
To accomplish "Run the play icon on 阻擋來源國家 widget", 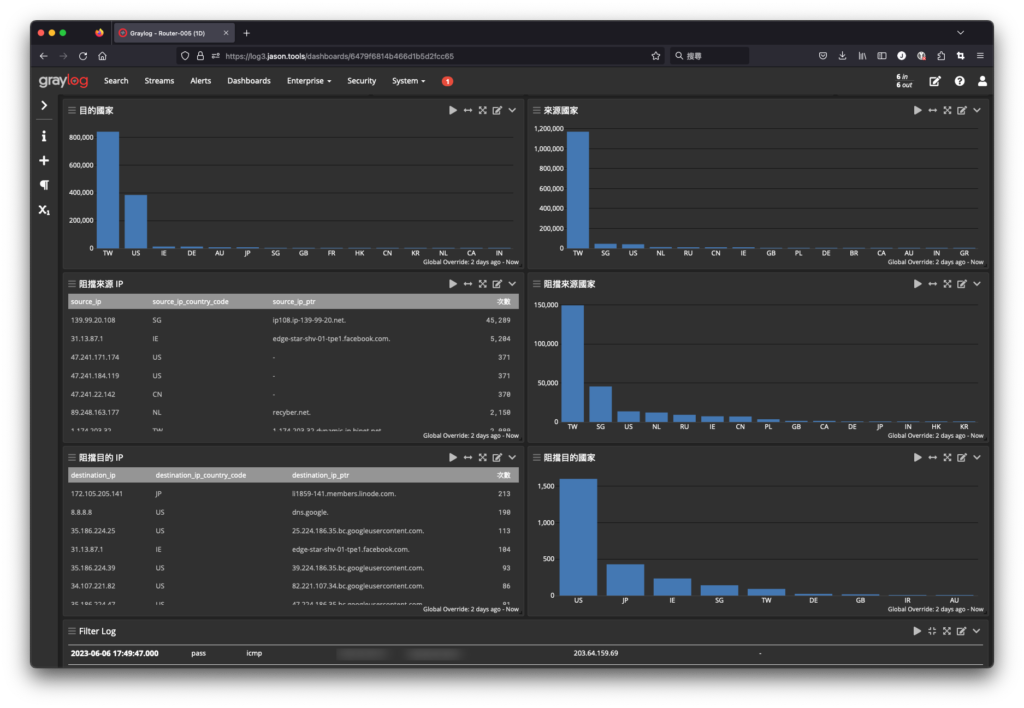I will [918, 284].
